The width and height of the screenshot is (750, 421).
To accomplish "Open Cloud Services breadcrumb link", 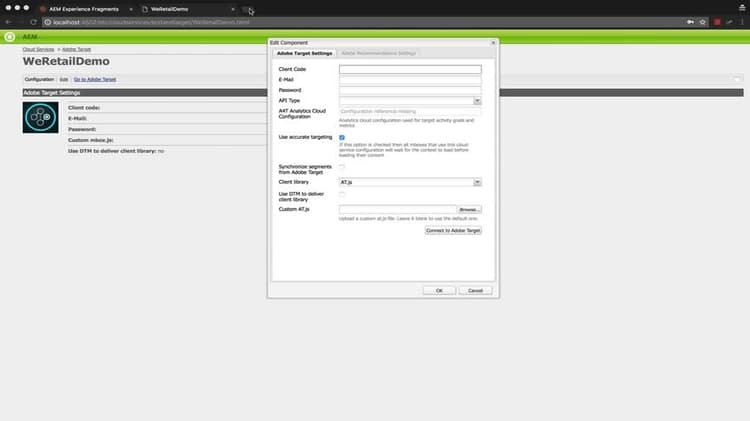I will [38, 49].
